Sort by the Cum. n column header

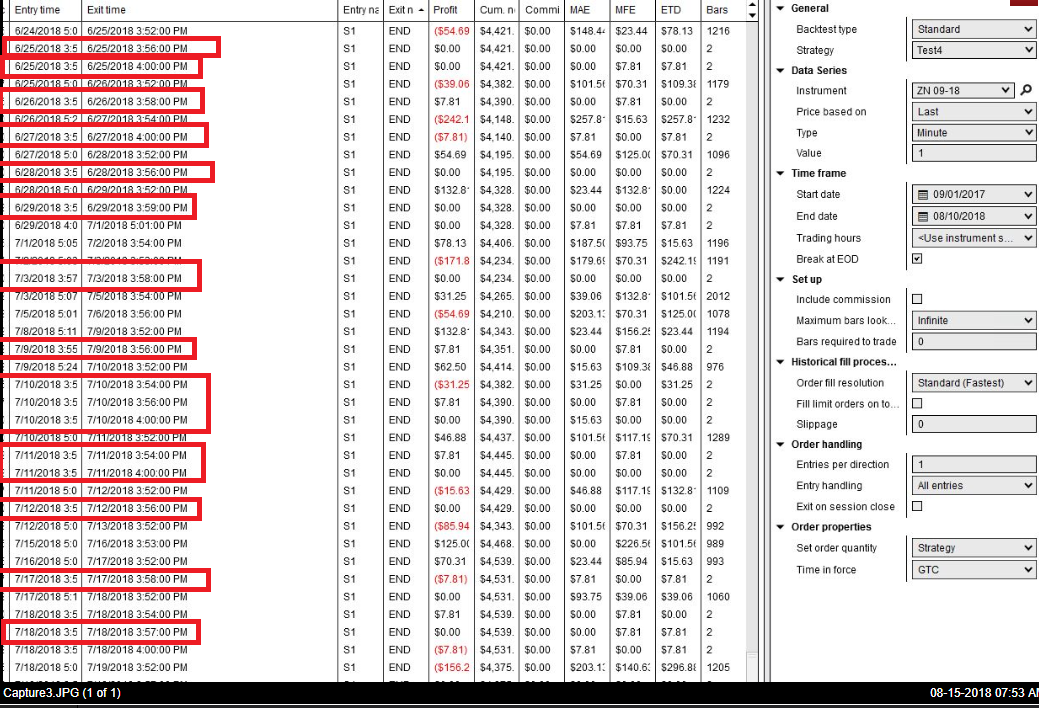(497, 10)
